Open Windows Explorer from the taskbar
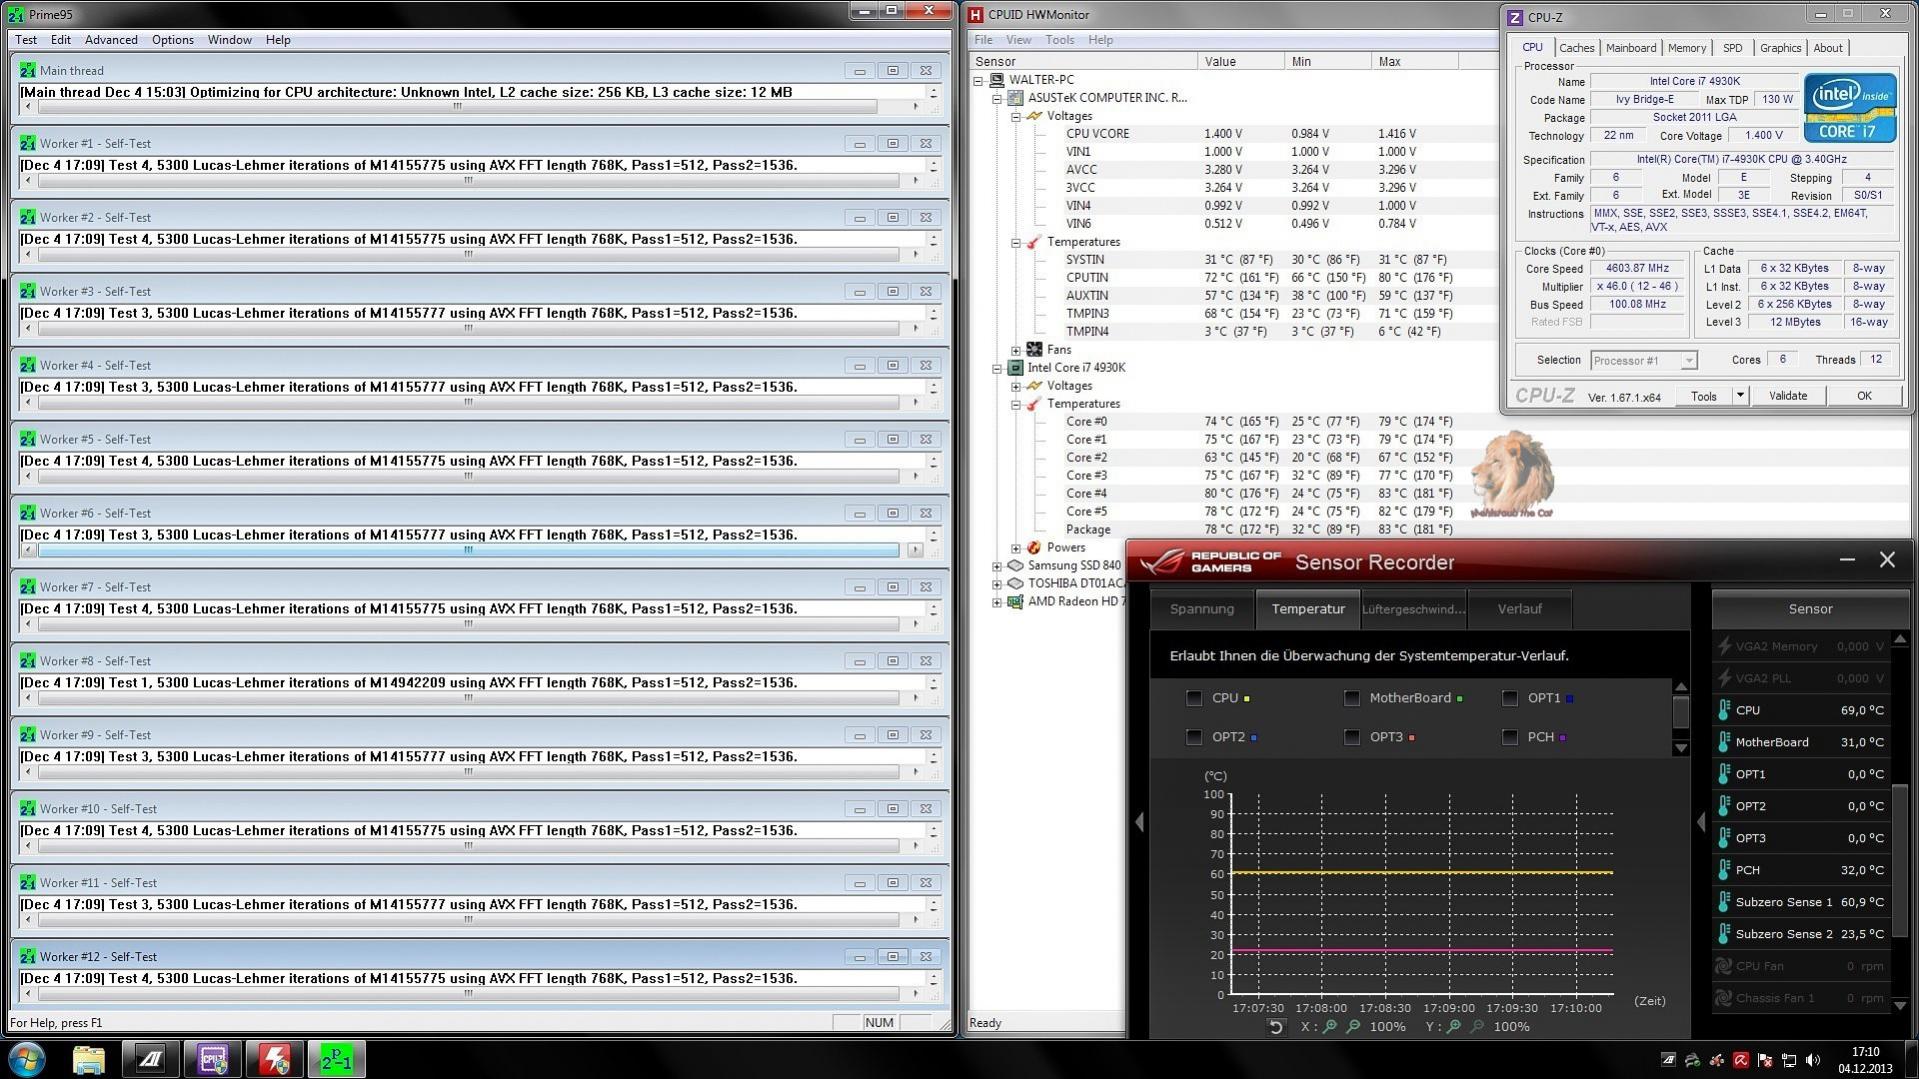 88,1059
